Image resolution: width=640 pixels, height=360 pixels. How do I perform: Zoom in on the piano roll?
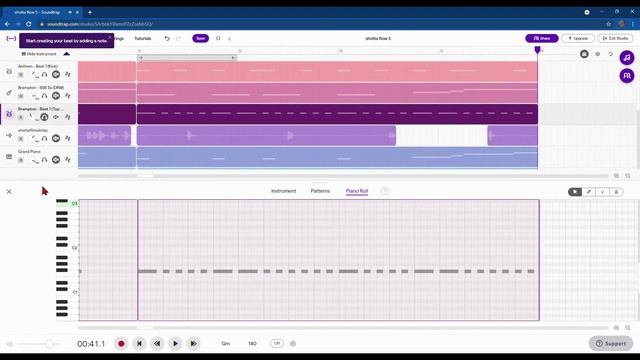coord(616,328)
